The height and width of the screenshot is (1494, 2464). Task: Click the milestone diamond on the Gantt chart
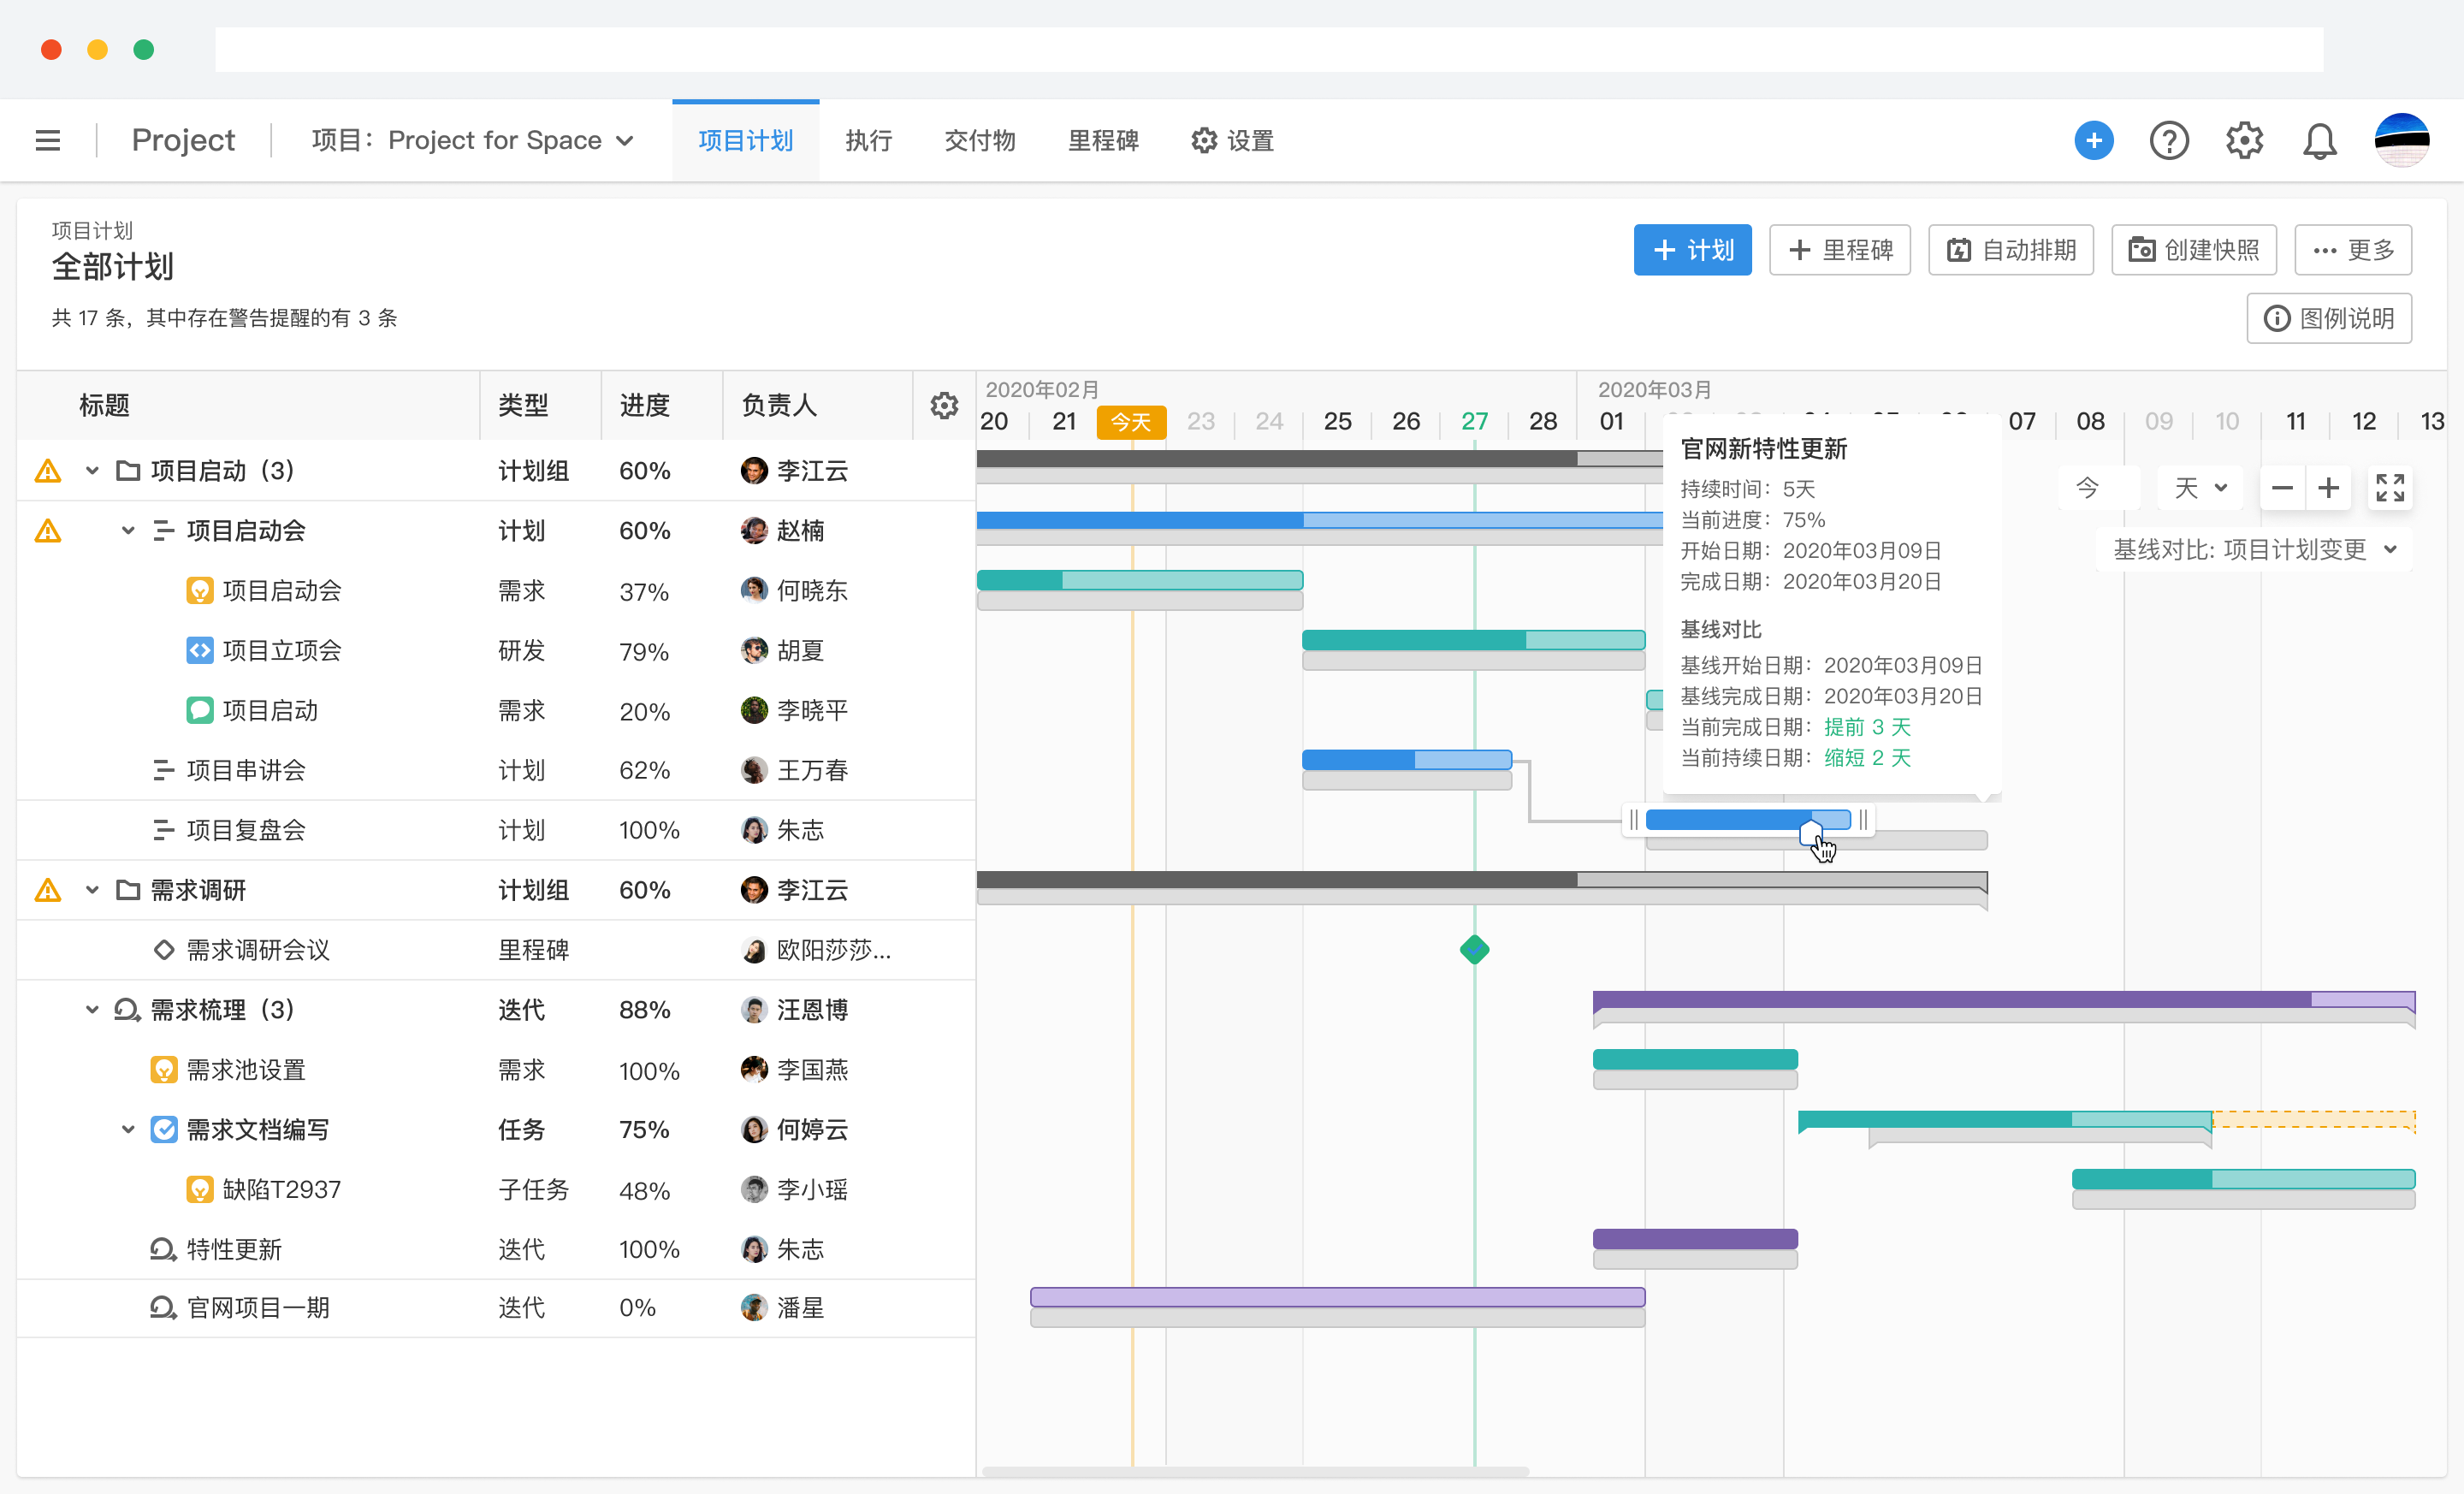[1474, 949]
